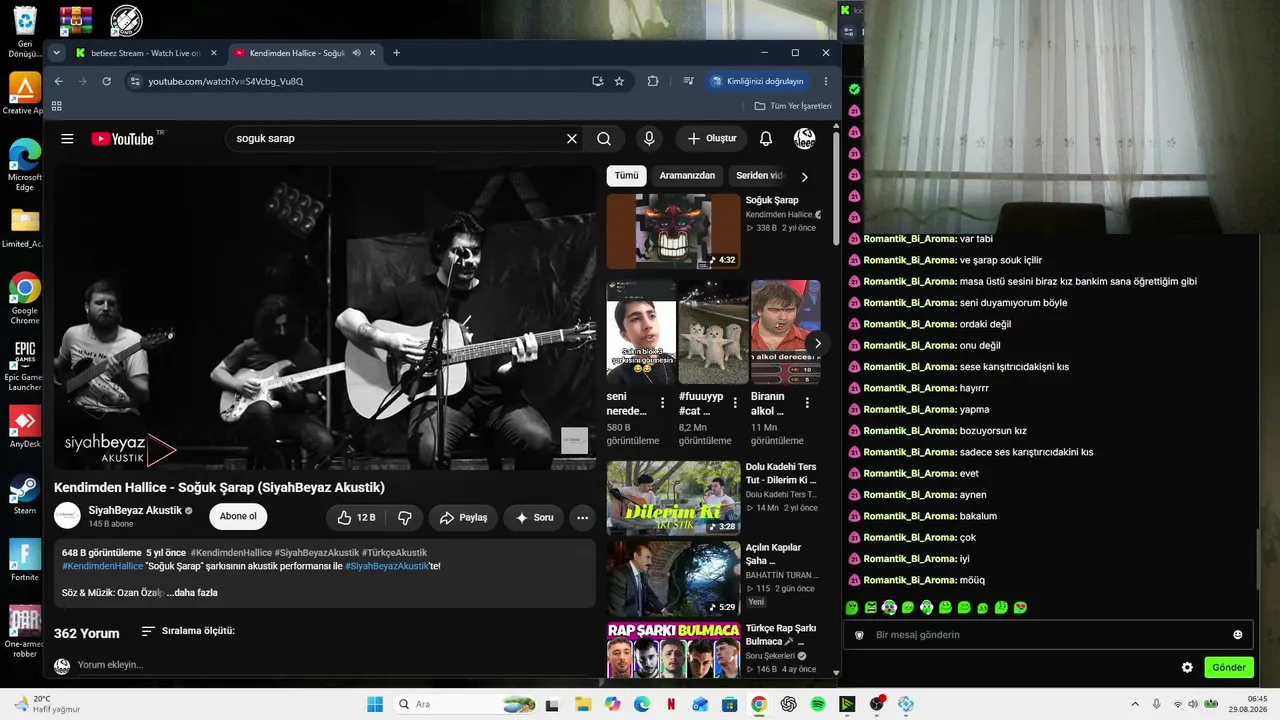The width and height of the screenshot is (1280, 720).
Task: Go back in the Chrome browser
Action: [x=58, y=81]
